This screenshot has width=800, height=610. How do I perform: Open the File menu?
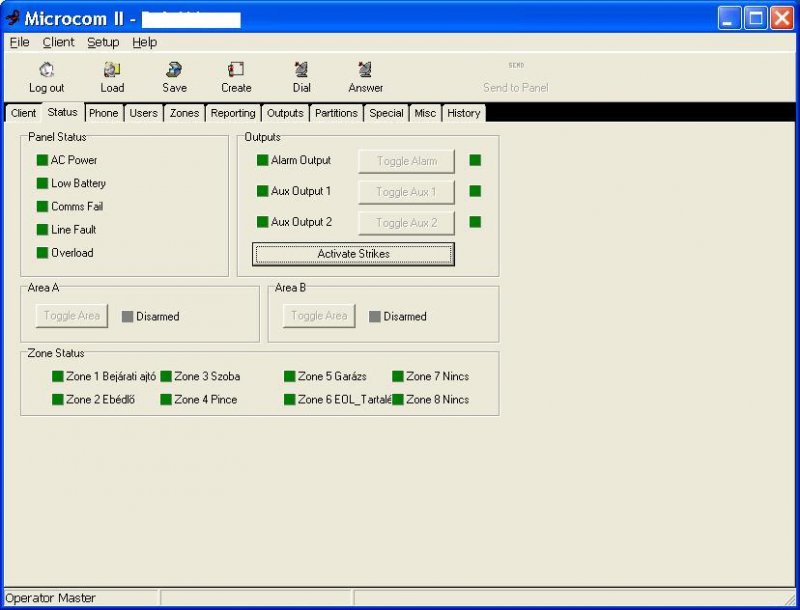(x=19, y=42)
